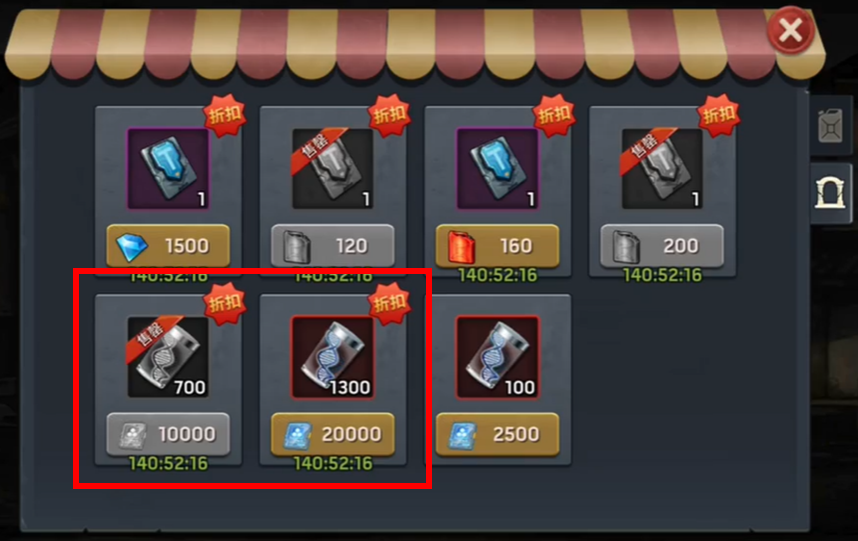This screenshot has height=541, width=858.
Task: Click the grey 120 fuel price button
Action: click(x=333, y=246)
